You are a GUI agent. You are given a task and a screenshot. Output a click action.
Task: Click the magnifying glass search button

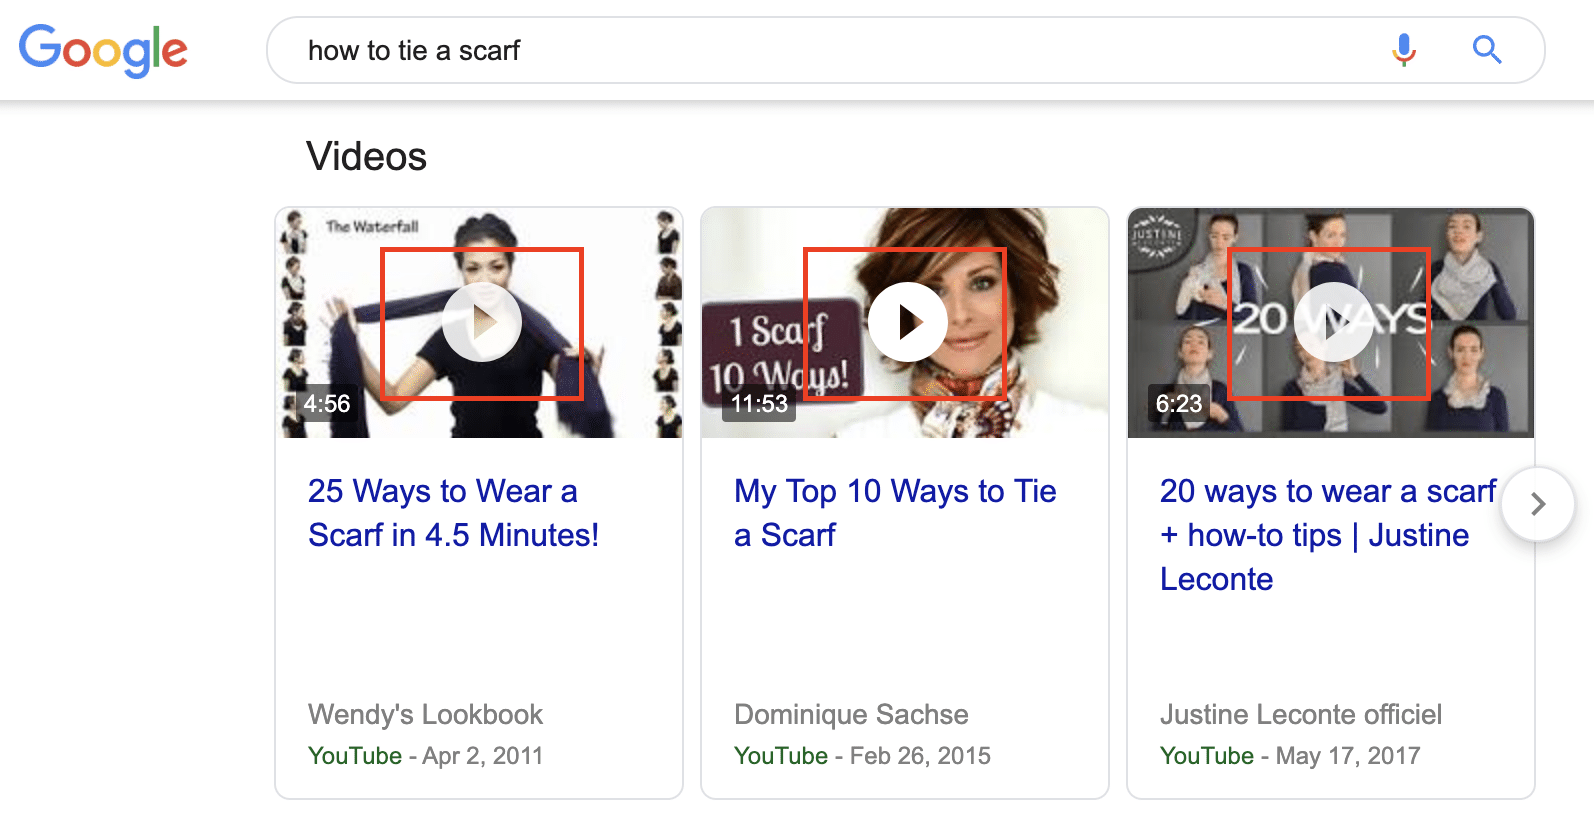click(1487, 49)
